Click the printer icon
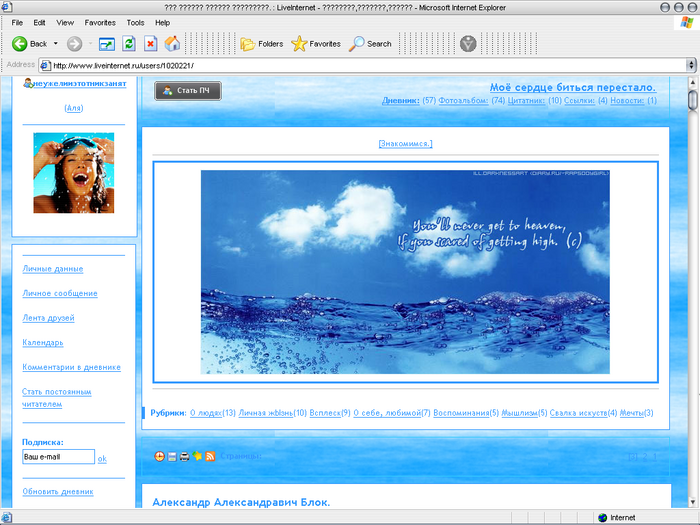The height and width of the screenshot is (525, 700). coord(184,456)
